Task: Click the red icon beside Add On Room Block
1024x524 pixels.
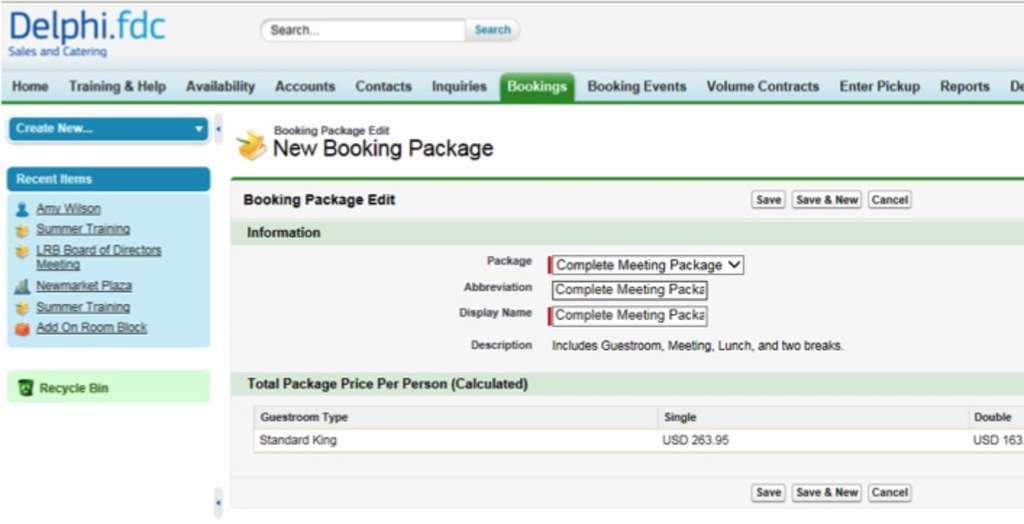Action: [x=22, y=328]
